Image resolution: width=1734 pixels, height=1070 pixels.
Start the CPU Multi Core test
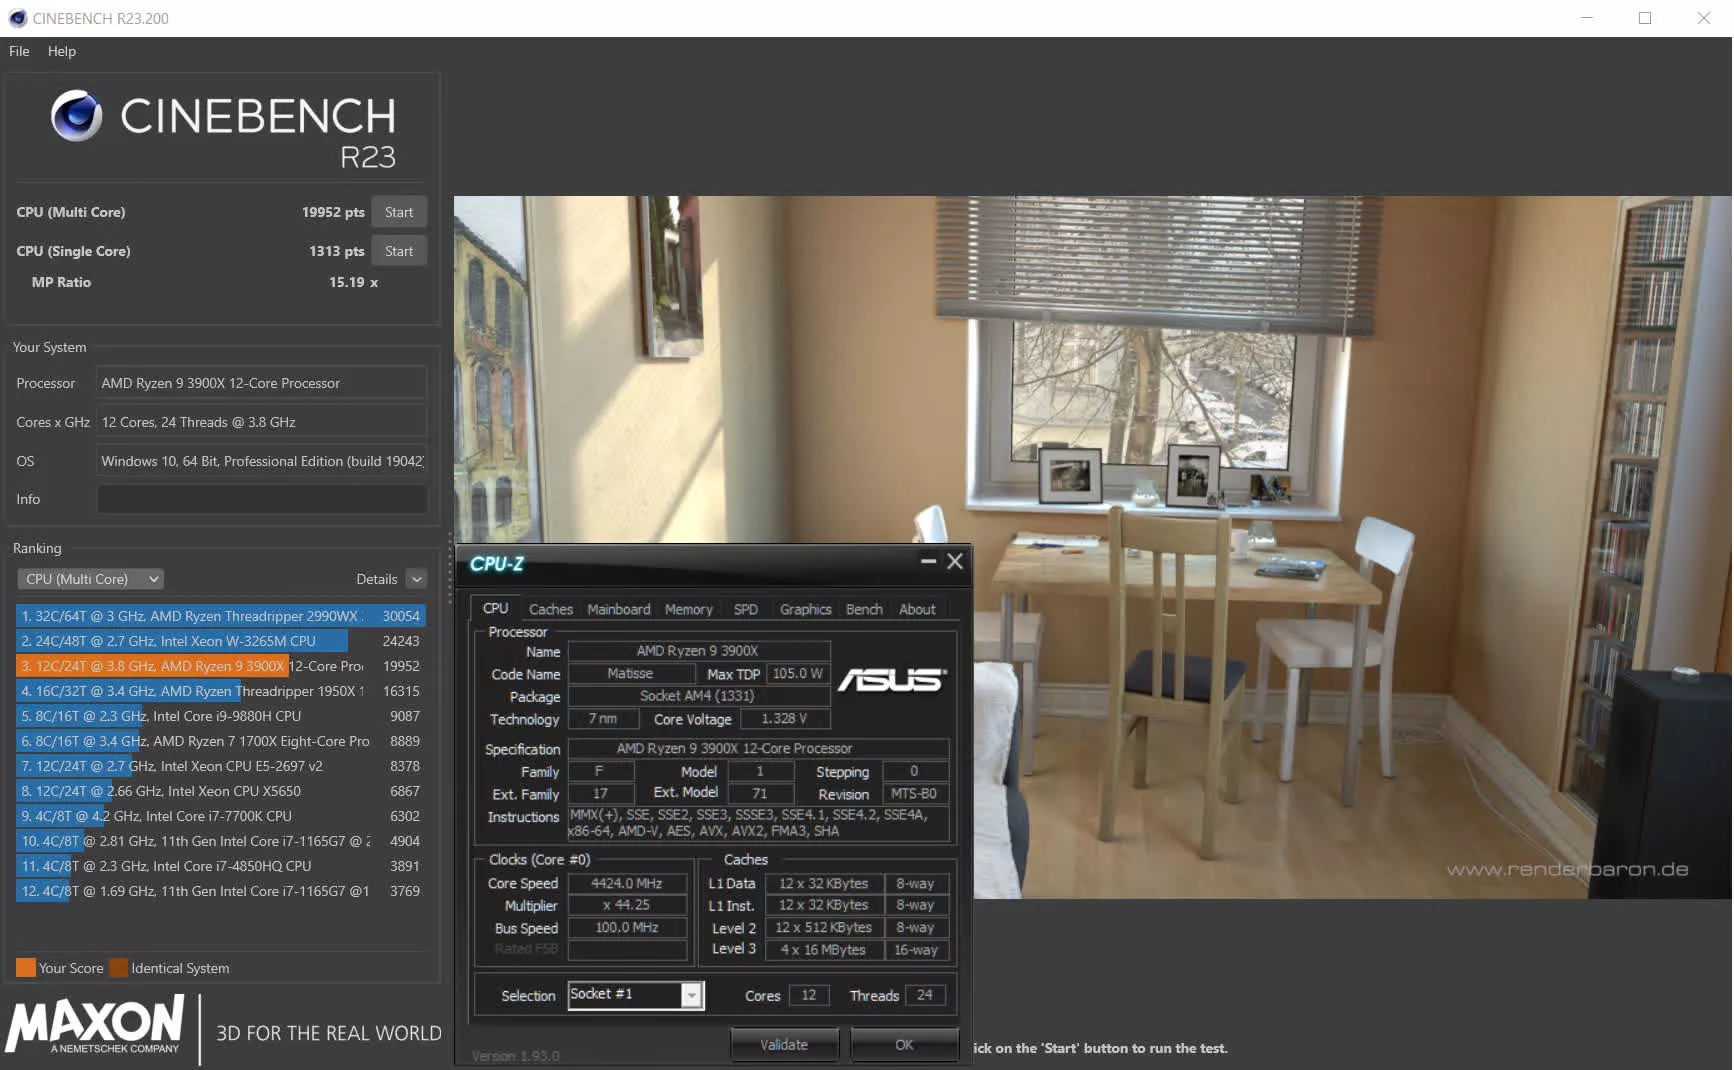399,212
